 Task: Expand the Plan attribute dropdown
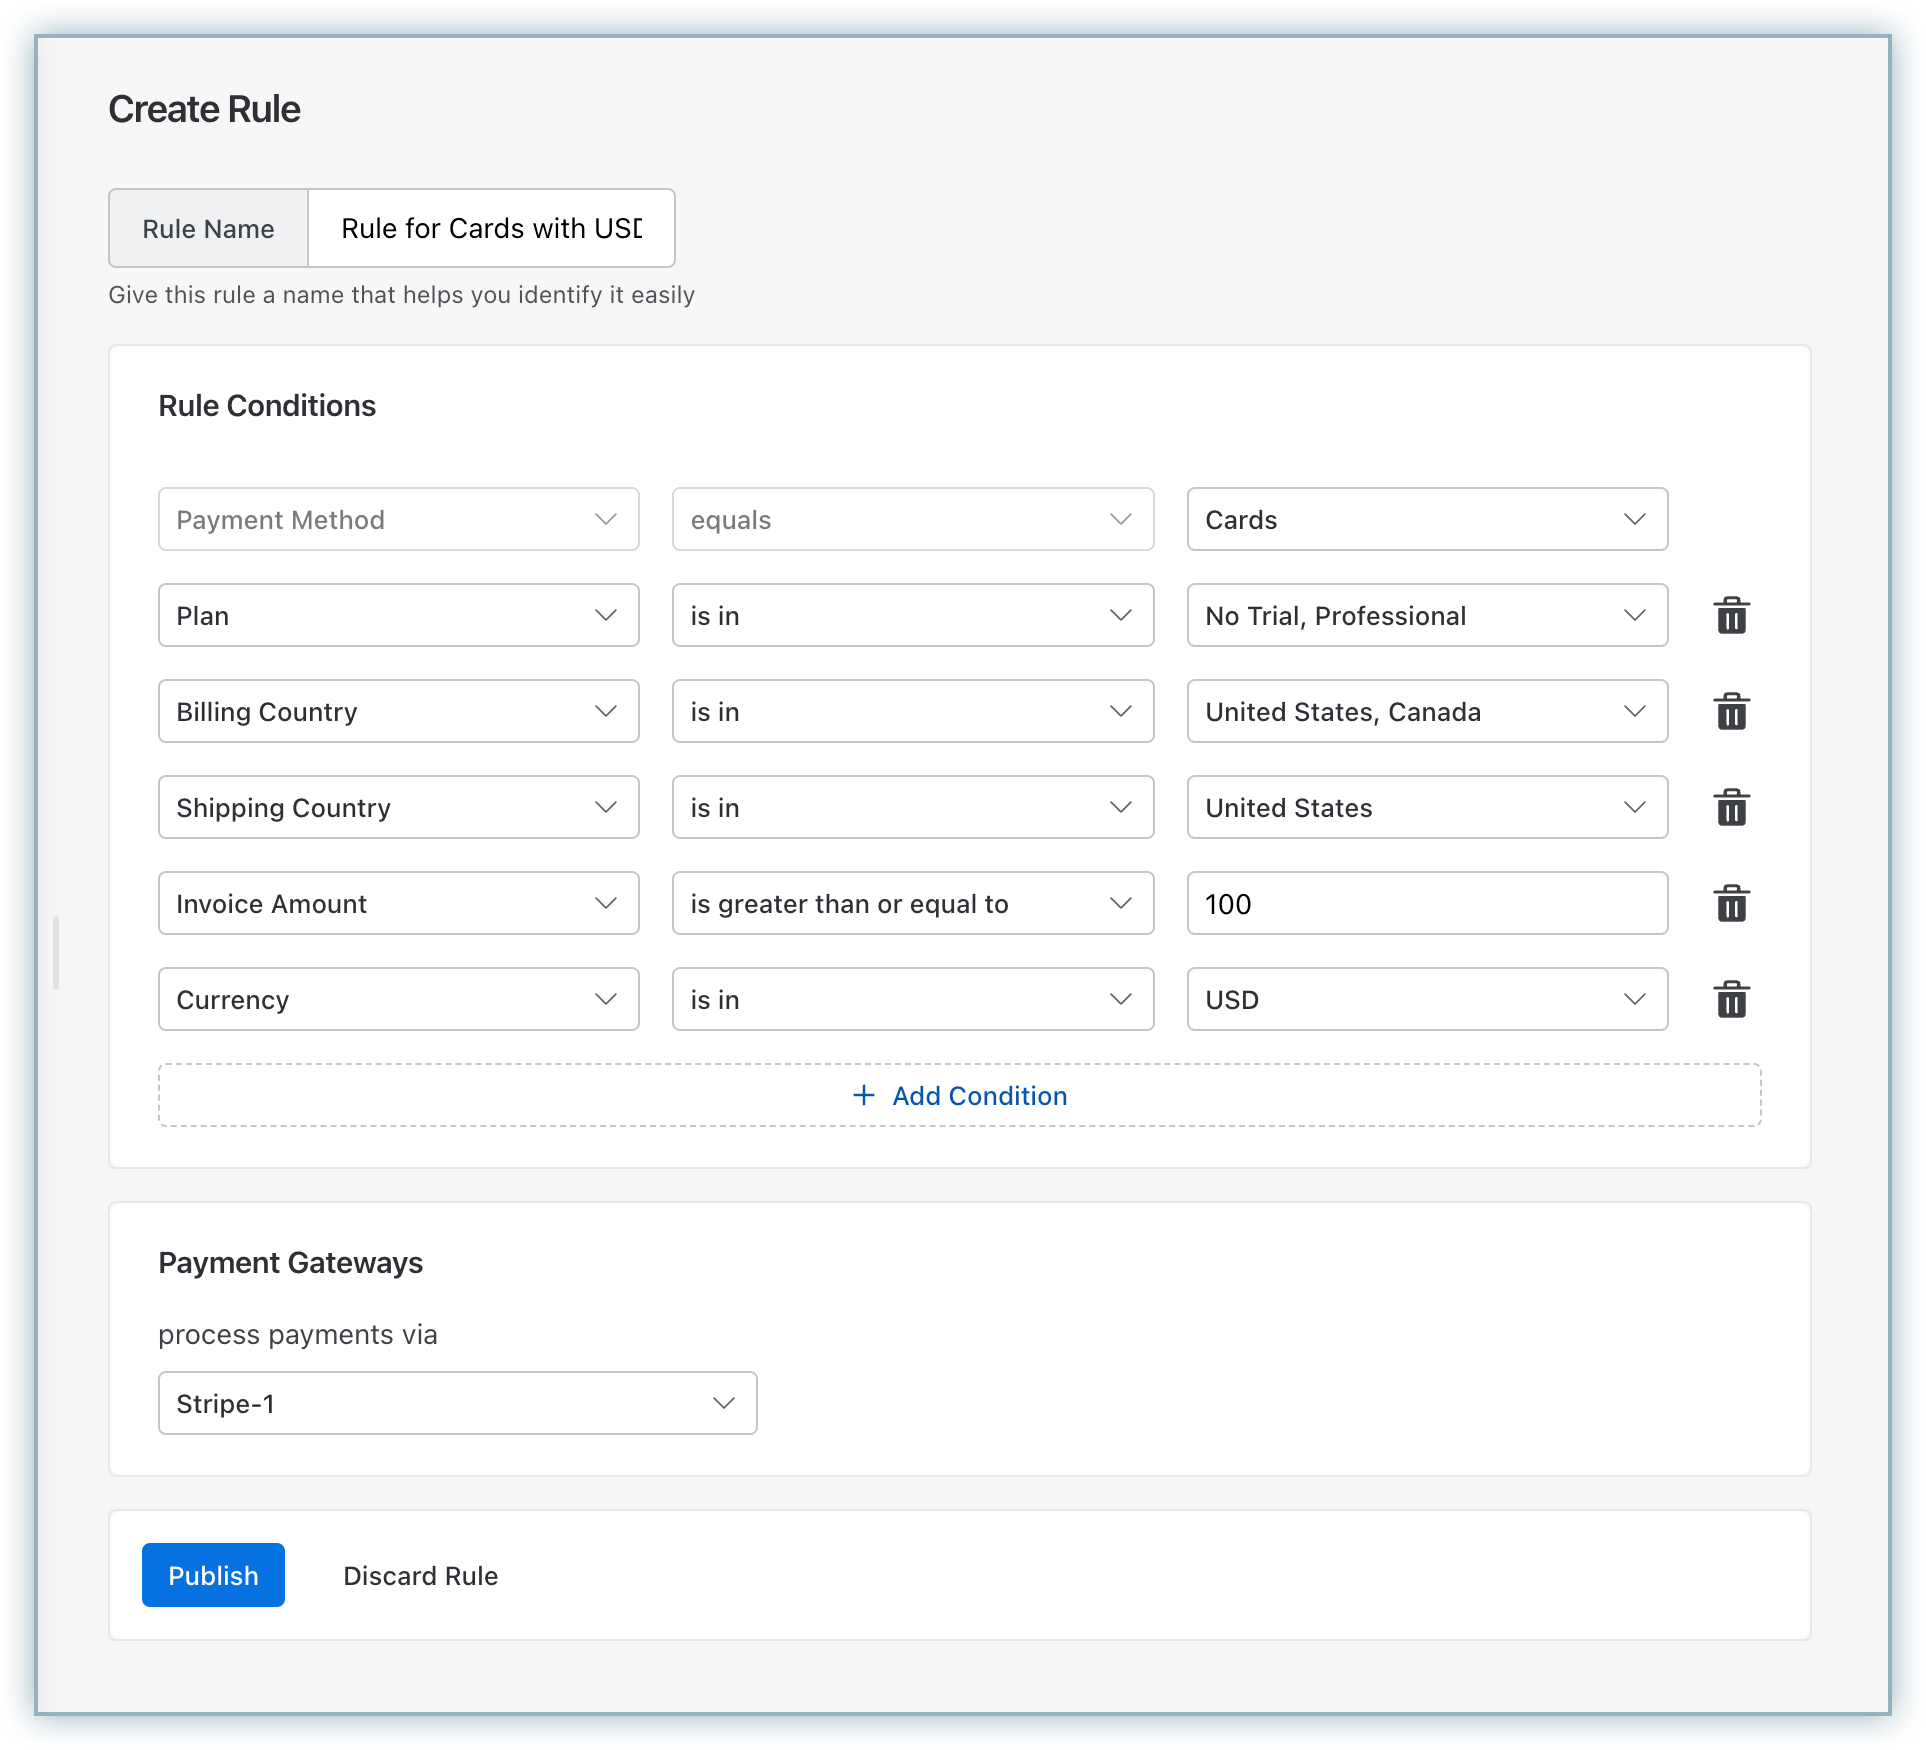(398, 615)
